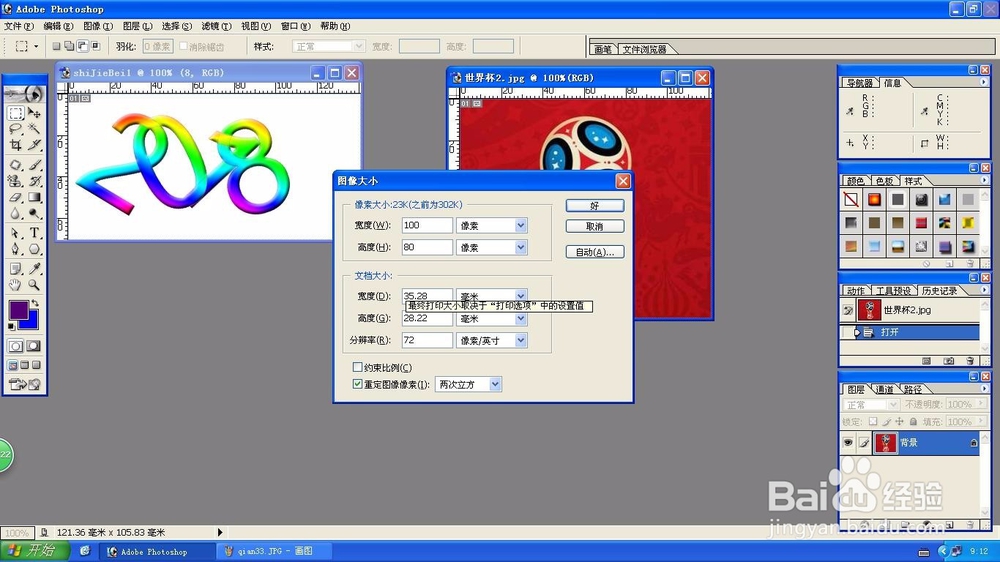This screenshot has height=562, width=1000.
Task: Hide the 背景 layer with eye icon
Action: (848, 442)
